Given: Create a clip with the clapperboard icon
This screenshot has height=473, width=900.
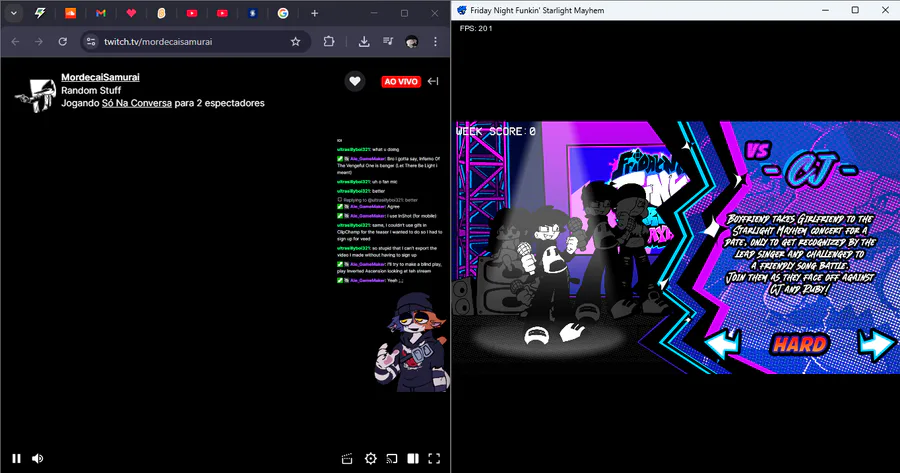Looking at the screenshot, I should (x=347, y=458).
